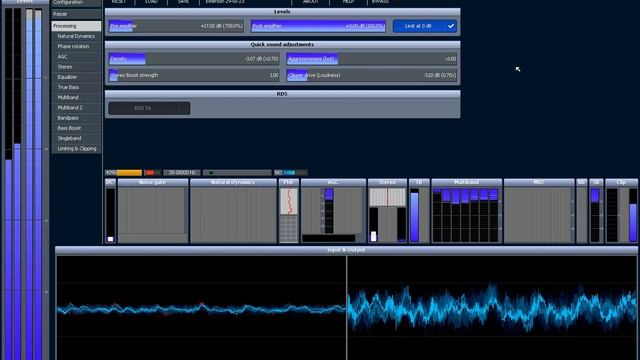Click the Noise gate meter panel
This screenshot has height=360, width=640.
click(153, 211)
